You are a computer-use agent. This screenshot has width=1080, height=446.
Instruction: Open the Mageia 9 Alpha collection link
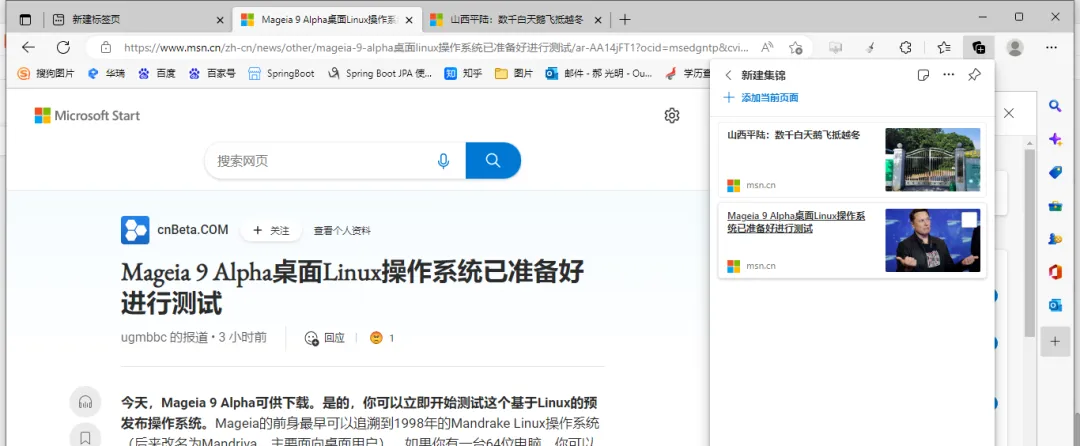click(x=796, y=222)
